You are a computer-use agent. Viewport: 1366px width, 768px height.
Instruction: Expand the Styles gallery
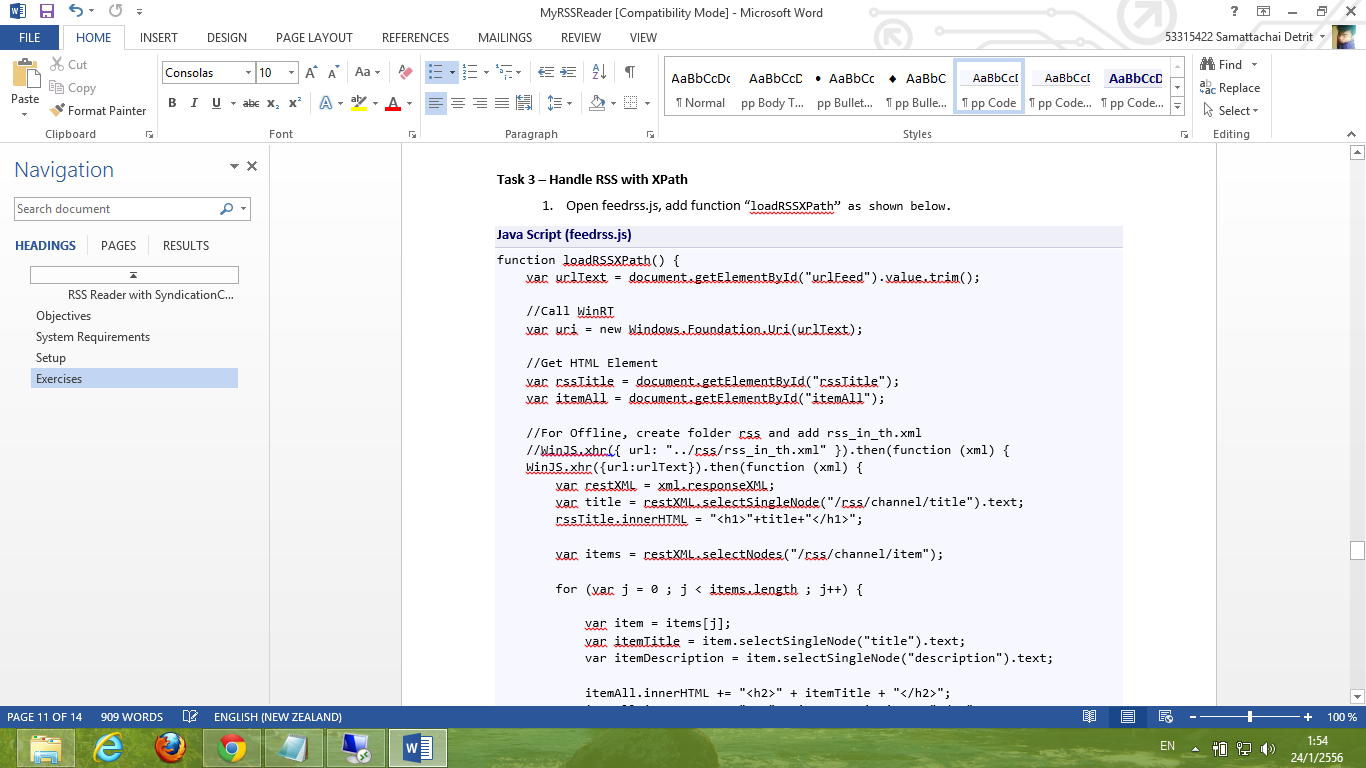pos(1177,108)
